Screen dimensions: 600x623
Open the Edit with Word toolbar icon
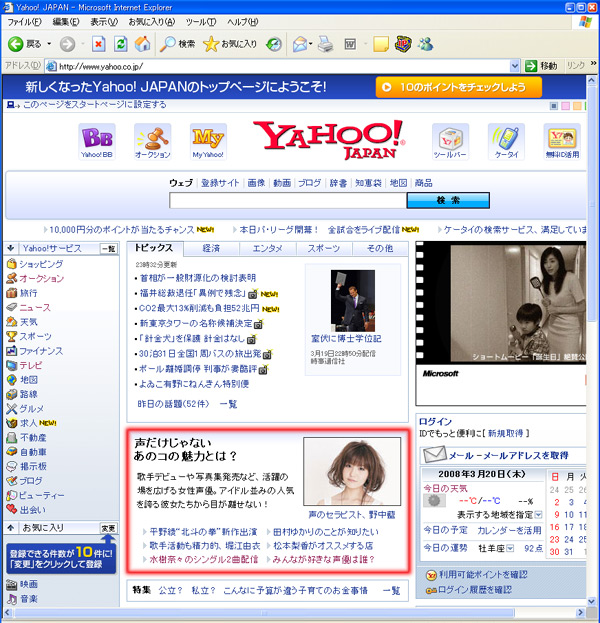350,44
